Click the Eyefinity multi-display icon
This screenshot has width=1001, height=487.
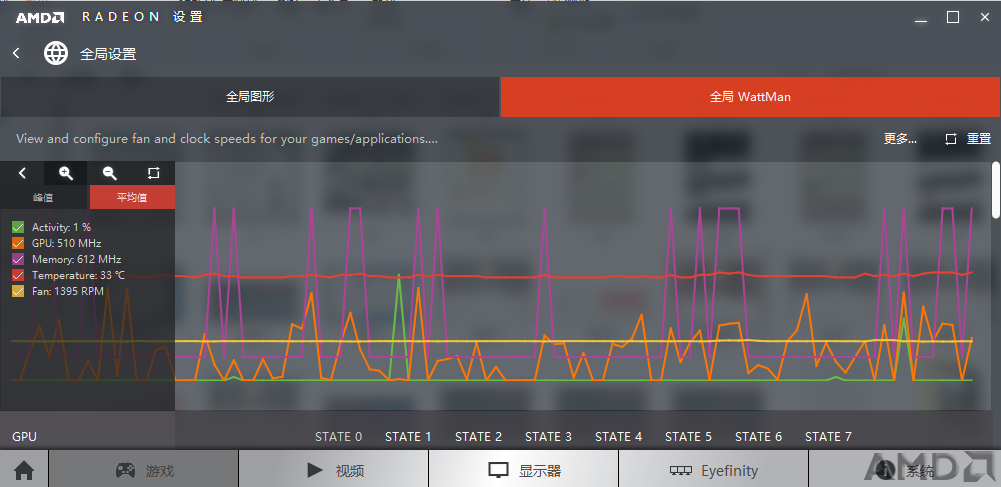pos(681,471)
